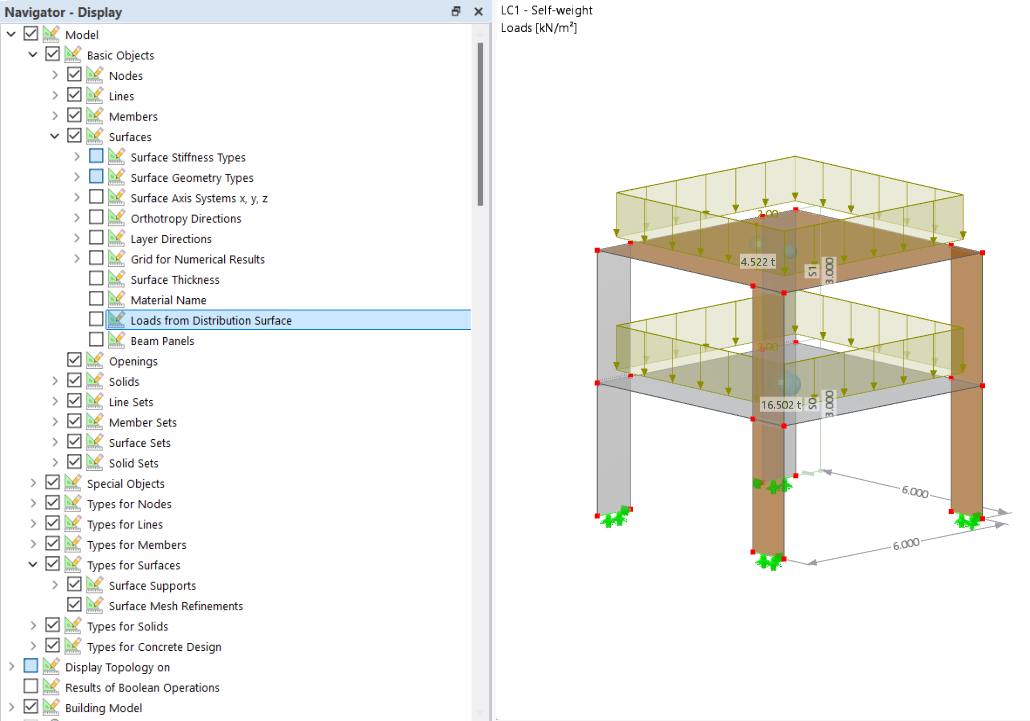The image size is (1030, 721).
Task: Click the icon beside Loads from Distribution Surface
Action: tap(116, 319)
